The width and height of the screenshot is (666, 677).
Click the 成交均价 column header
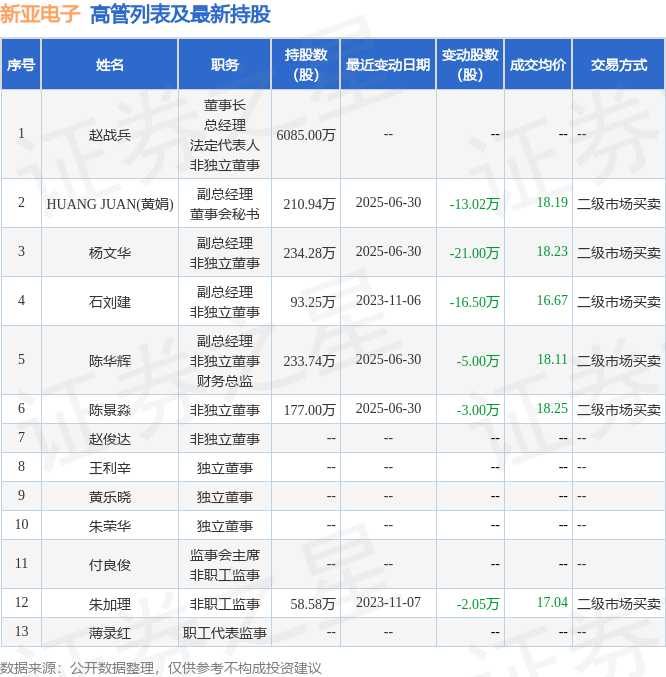538,65
